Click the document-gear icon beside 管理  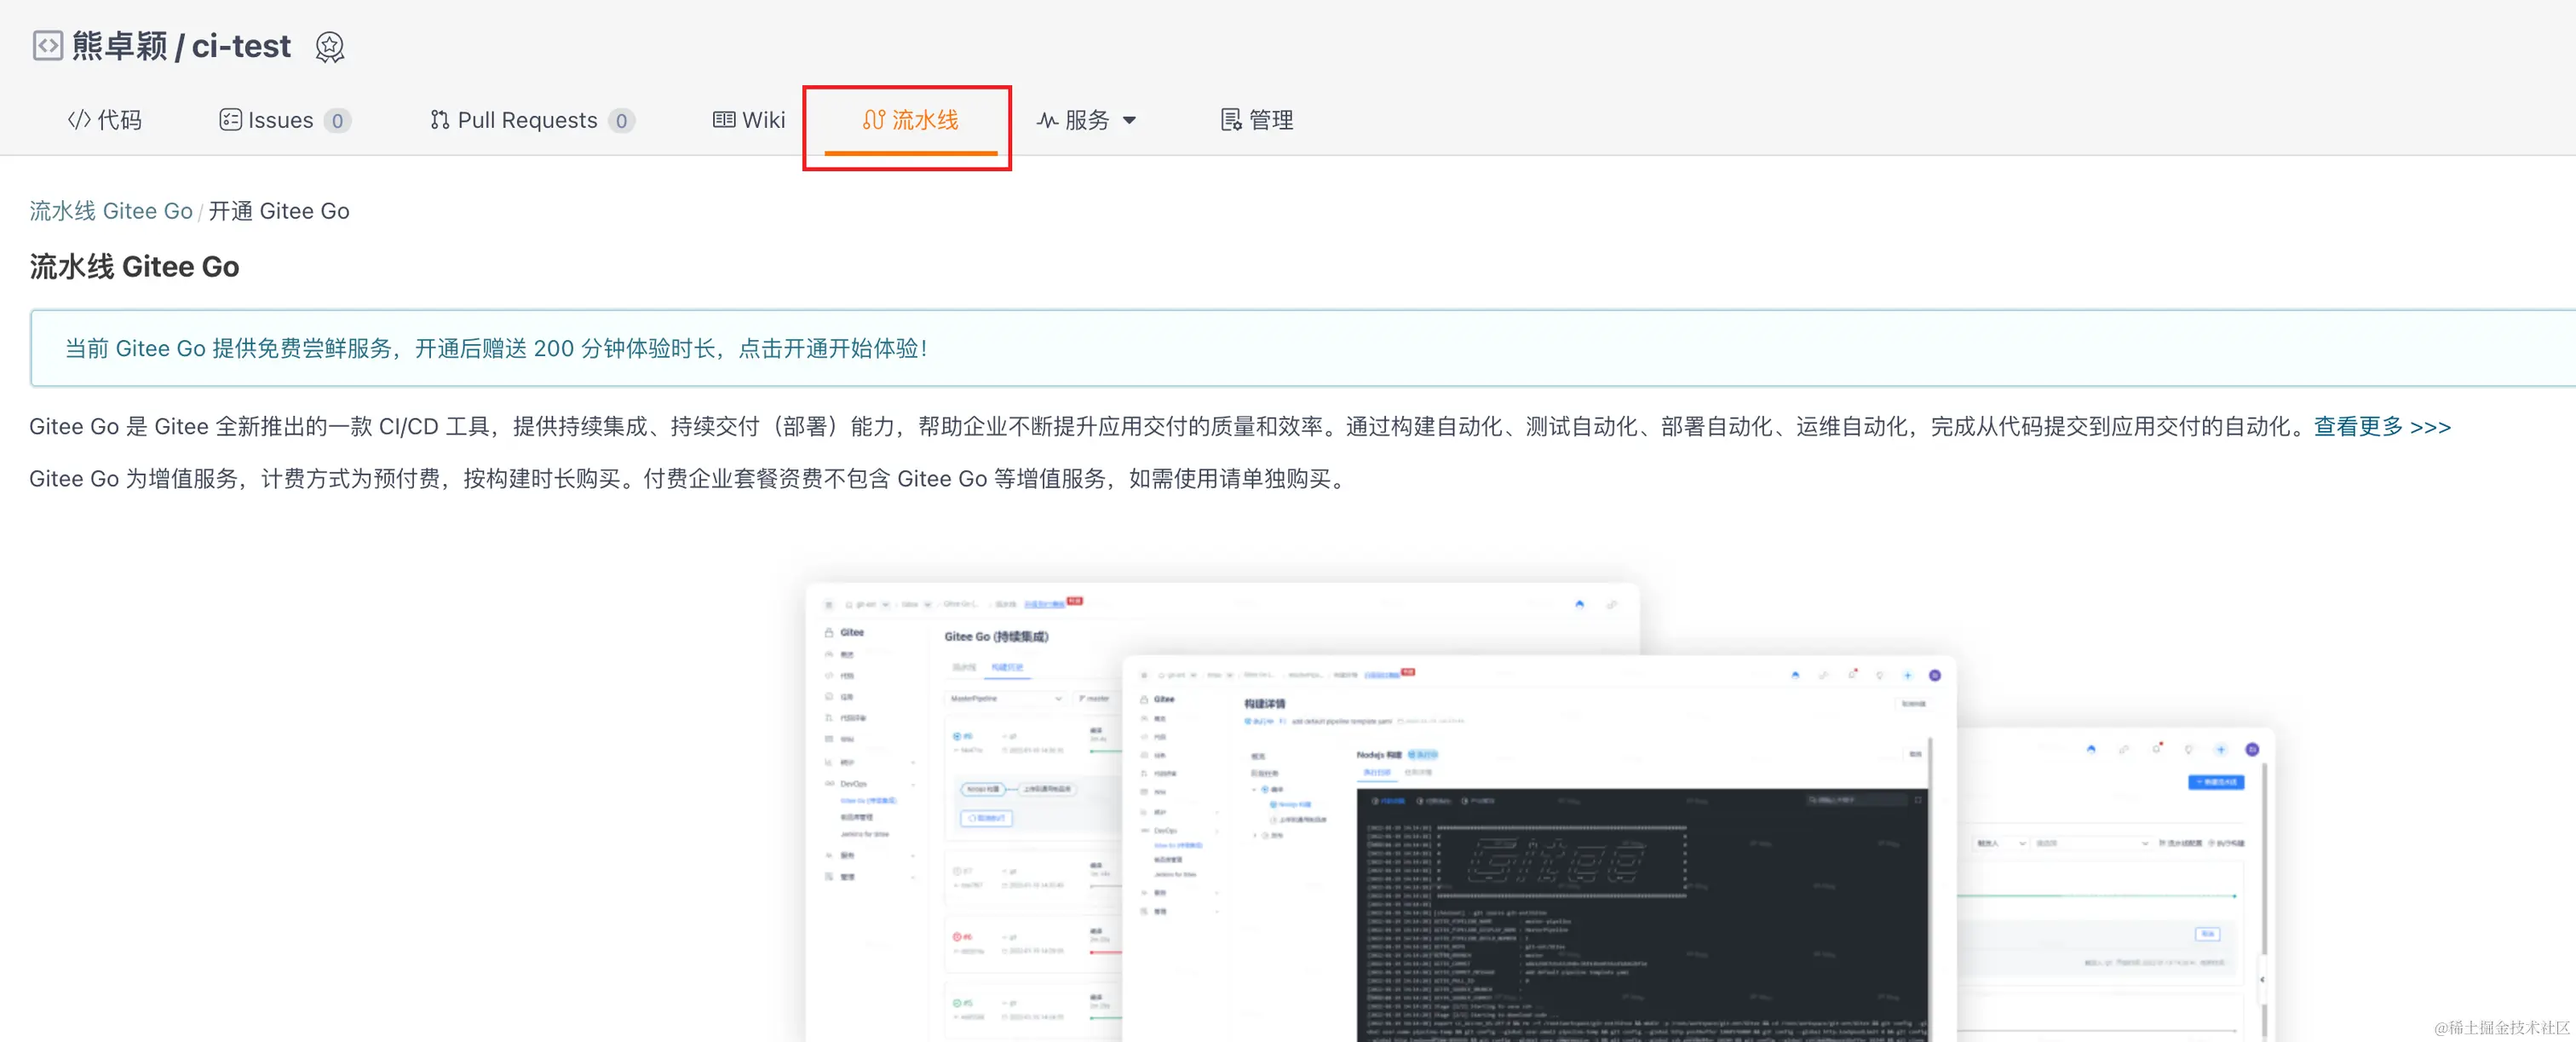click(1231, 120)
